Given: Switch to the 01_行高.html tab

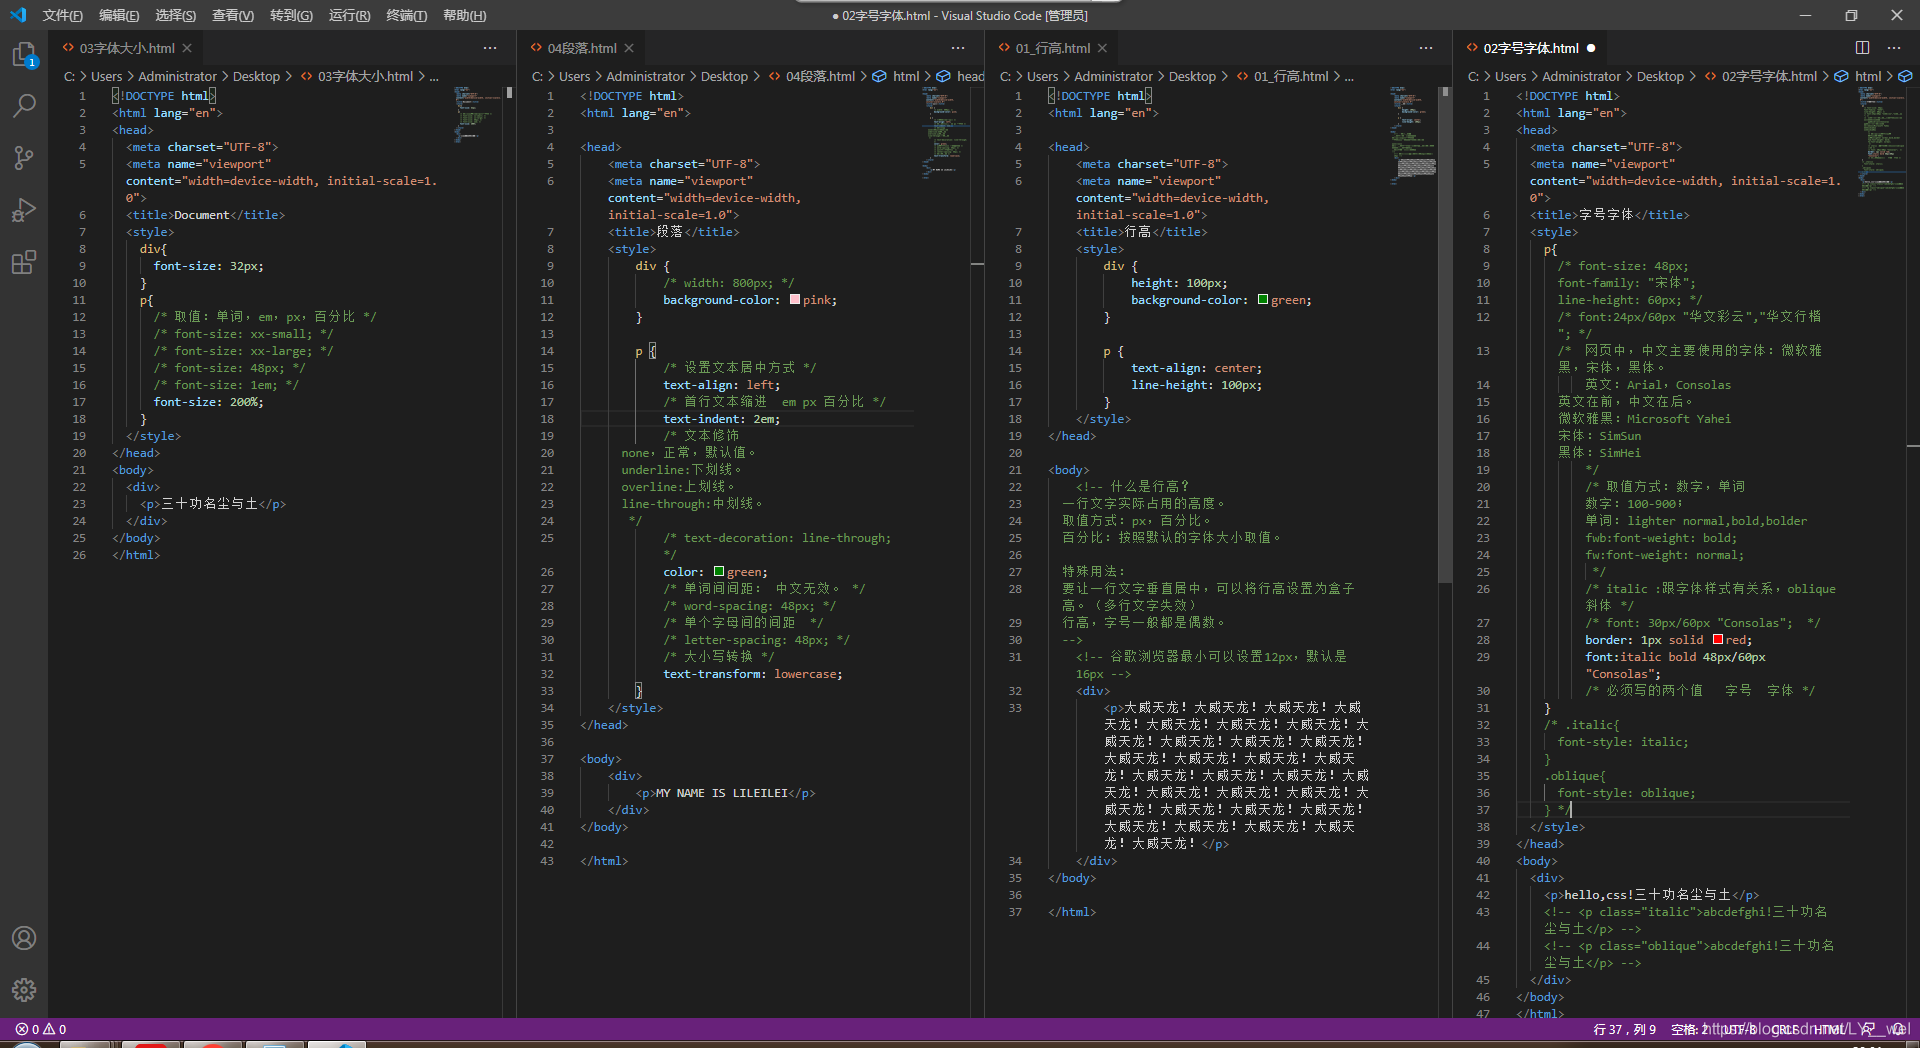Looking at the screenshot, I should click(1053, 48).
